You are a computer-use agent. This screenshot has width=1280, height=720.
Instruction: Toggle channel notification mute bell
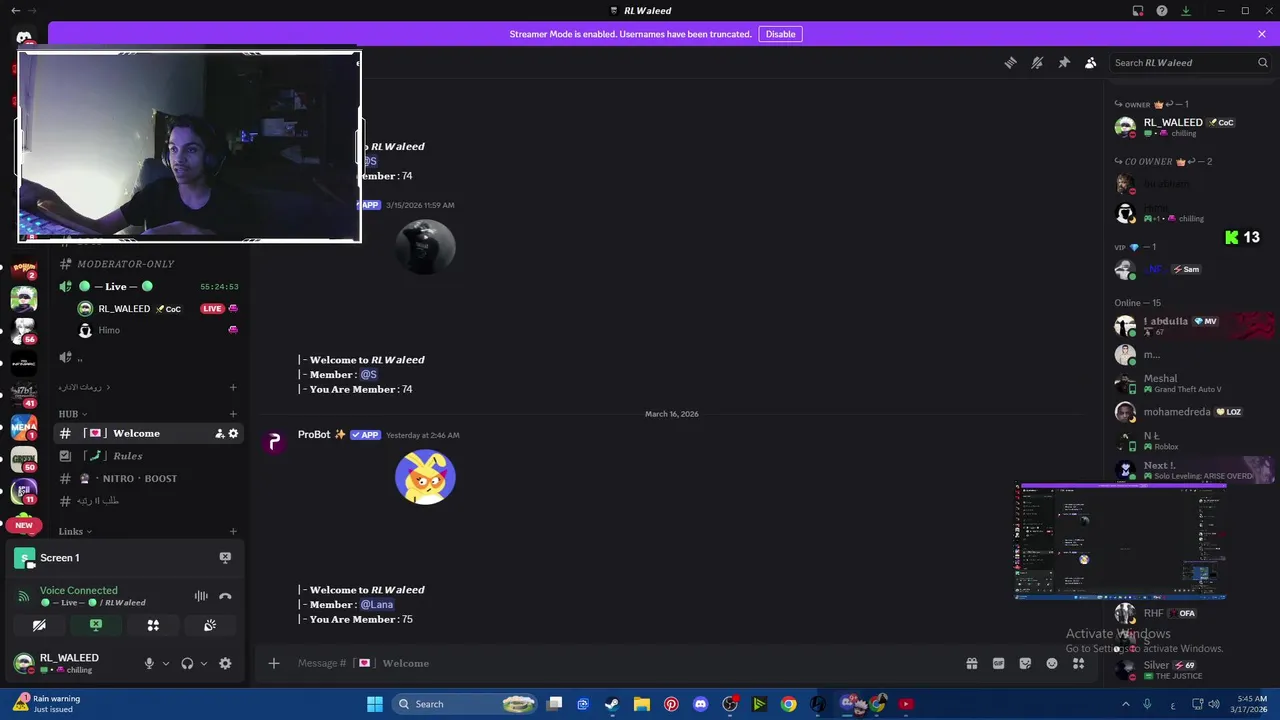pos(1037,62)
